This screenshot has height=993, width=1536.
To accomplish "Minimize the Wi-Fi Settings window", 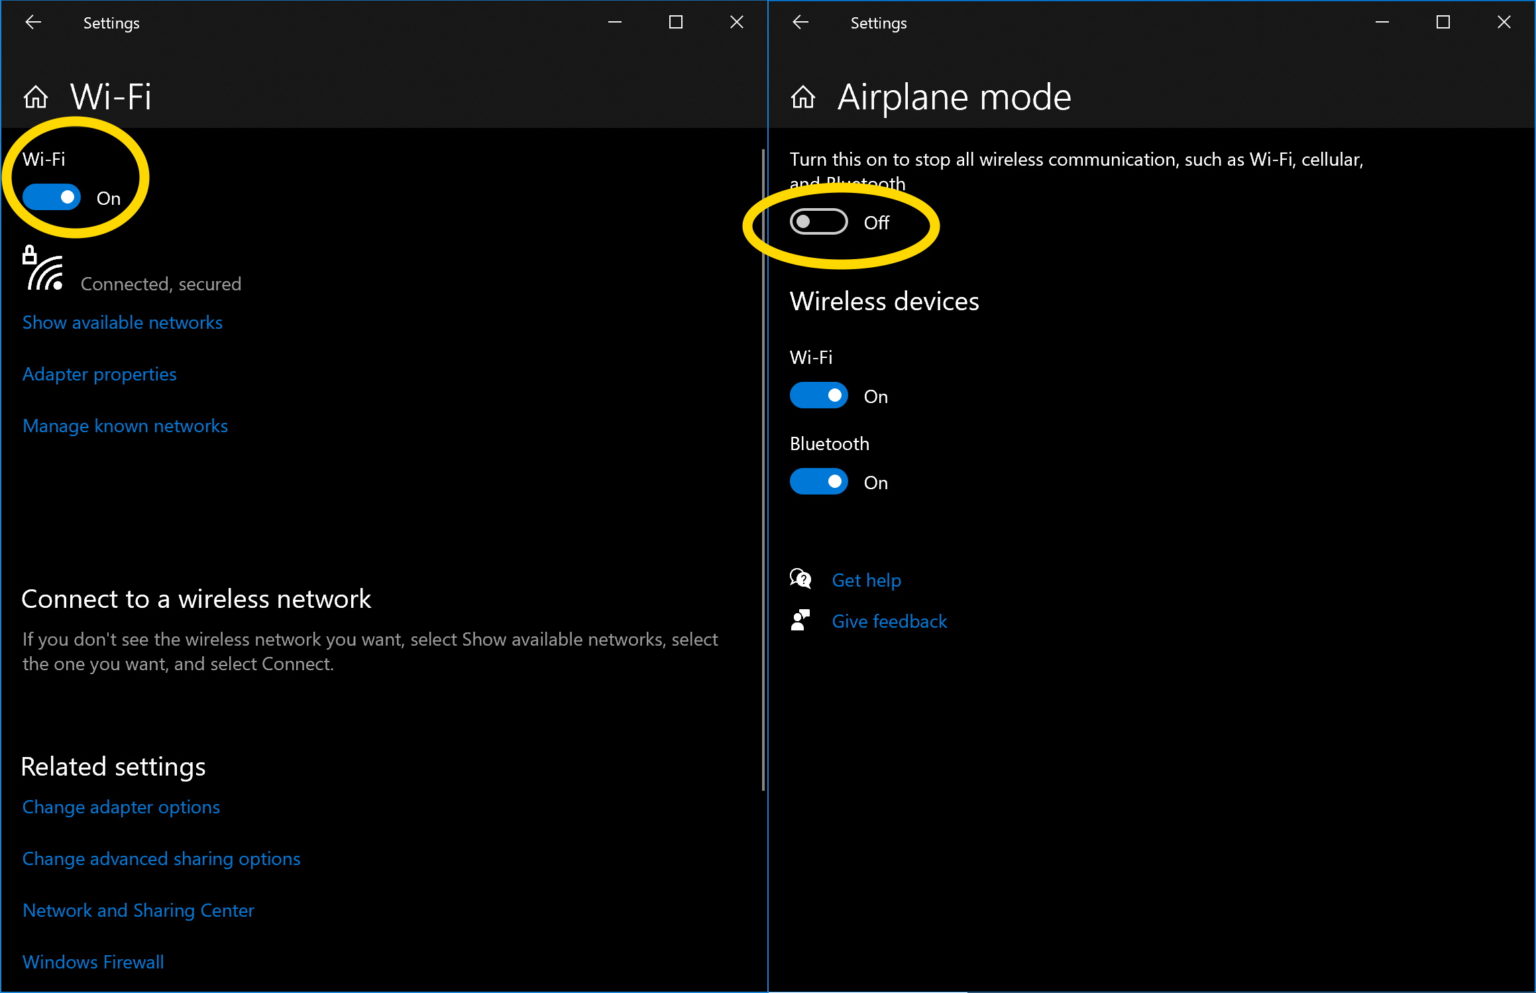I will point(615,22).
